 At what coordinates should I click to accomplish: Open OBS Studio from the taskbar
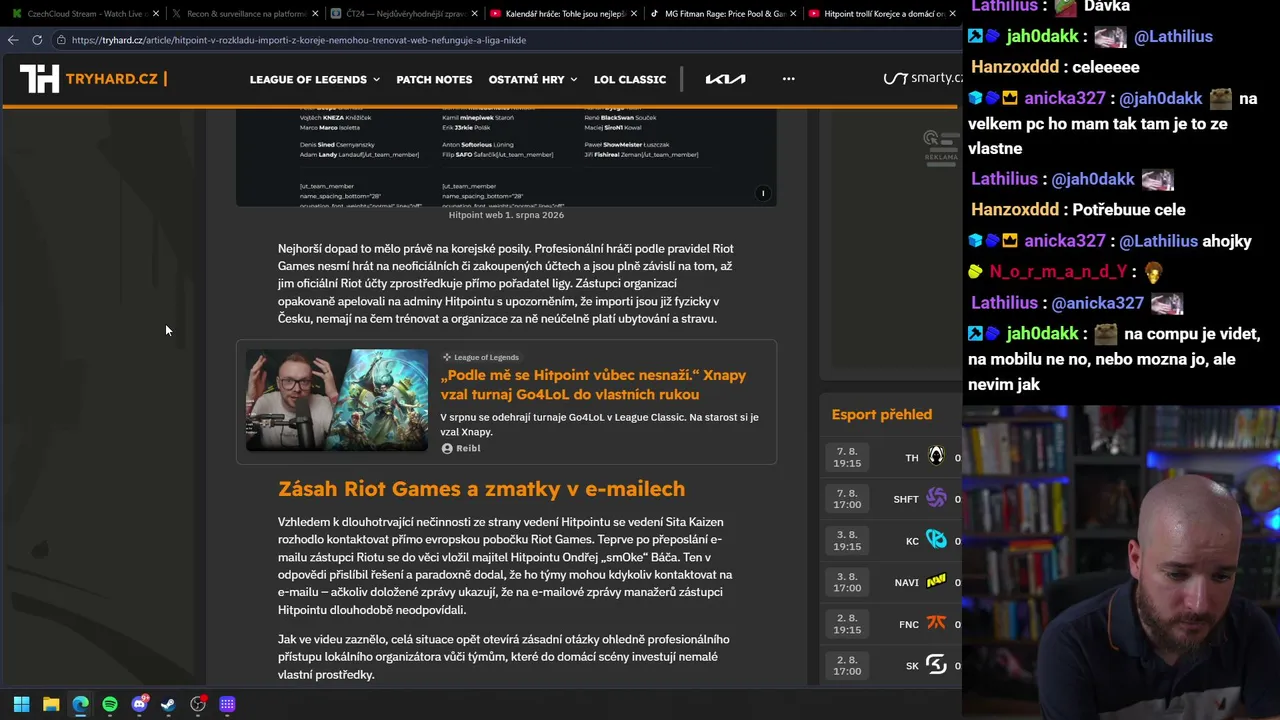(x=198, y=704)
